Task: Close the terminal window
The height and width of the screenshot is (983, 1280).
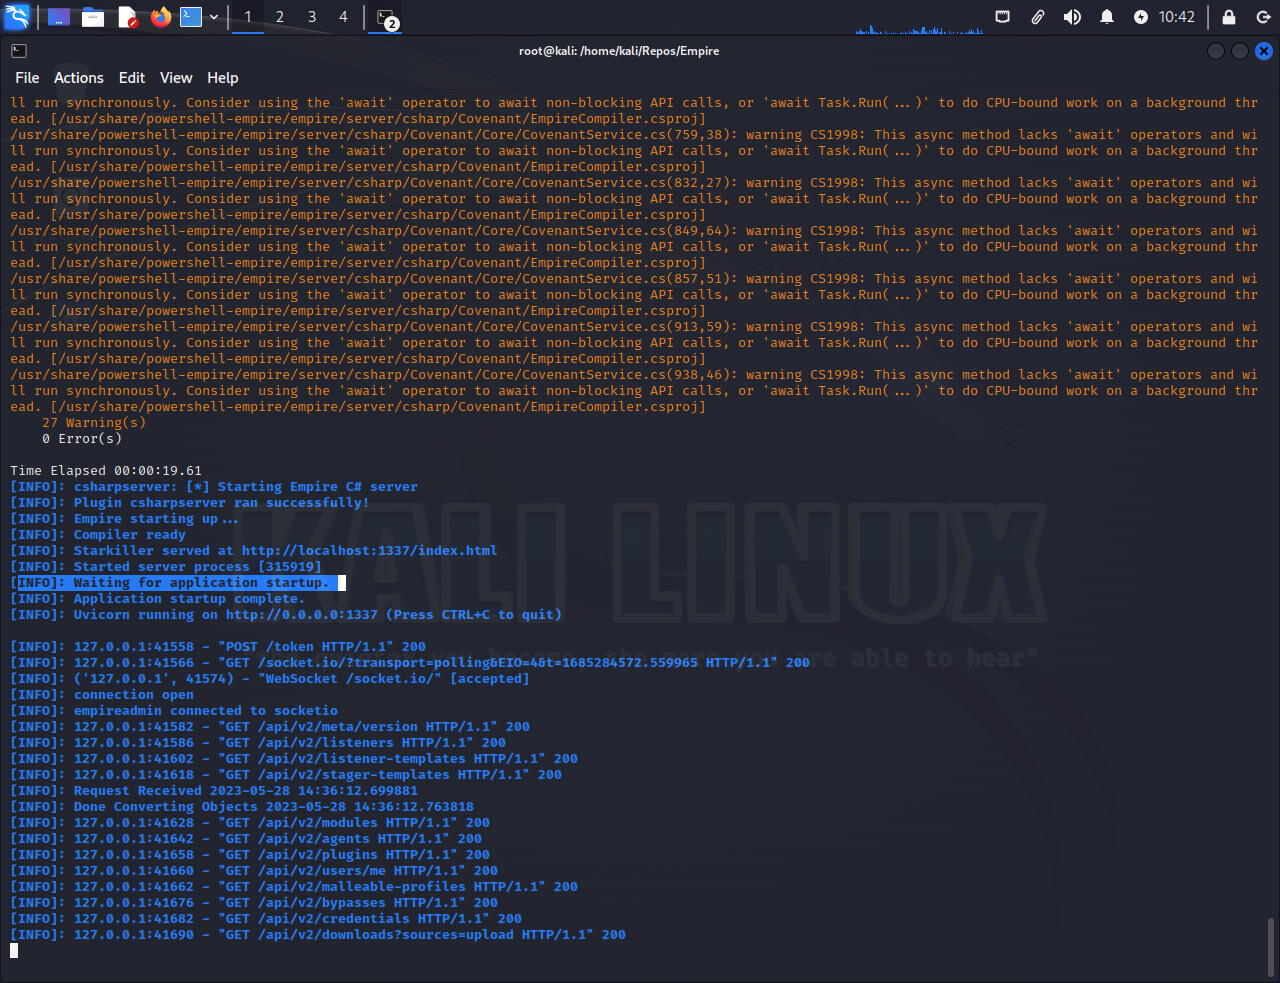Action: point(1264,51)
